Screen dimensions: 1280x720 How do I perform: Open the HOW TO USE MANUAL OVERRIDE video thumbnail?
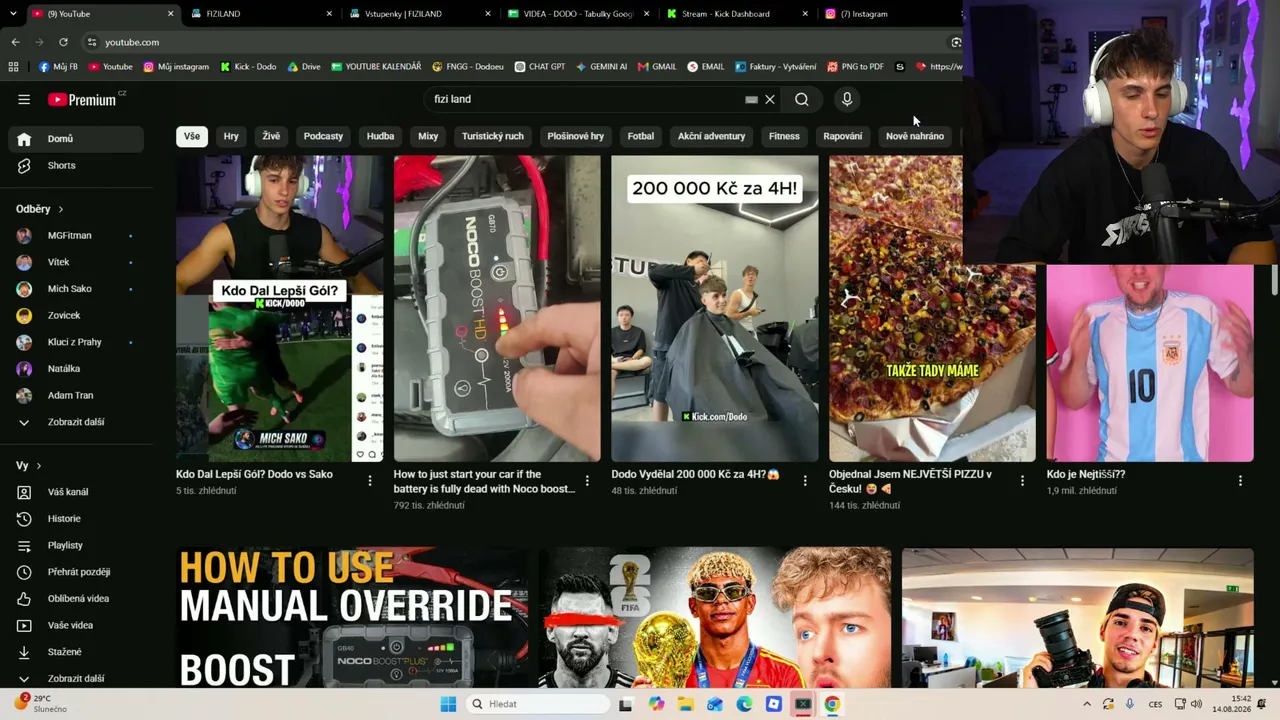coord(352,618)
